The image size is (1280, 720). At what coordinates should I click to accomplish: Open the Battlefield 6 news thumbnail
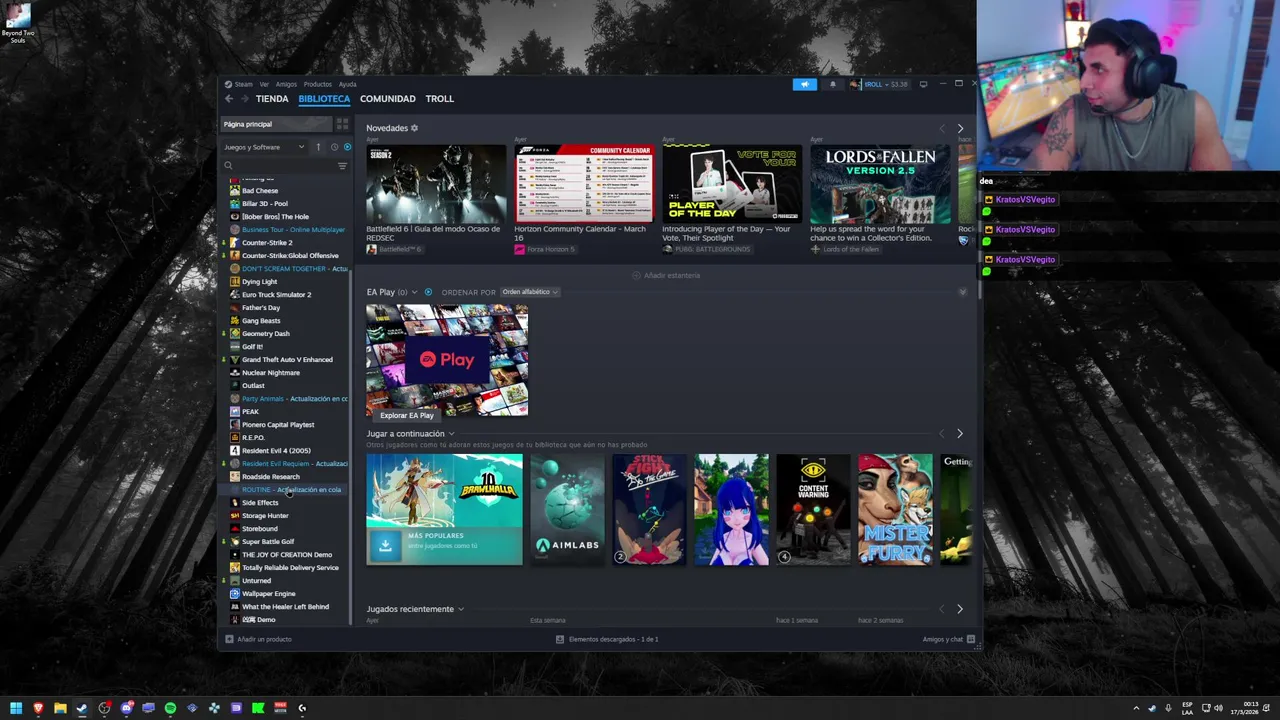pos(436,184)
